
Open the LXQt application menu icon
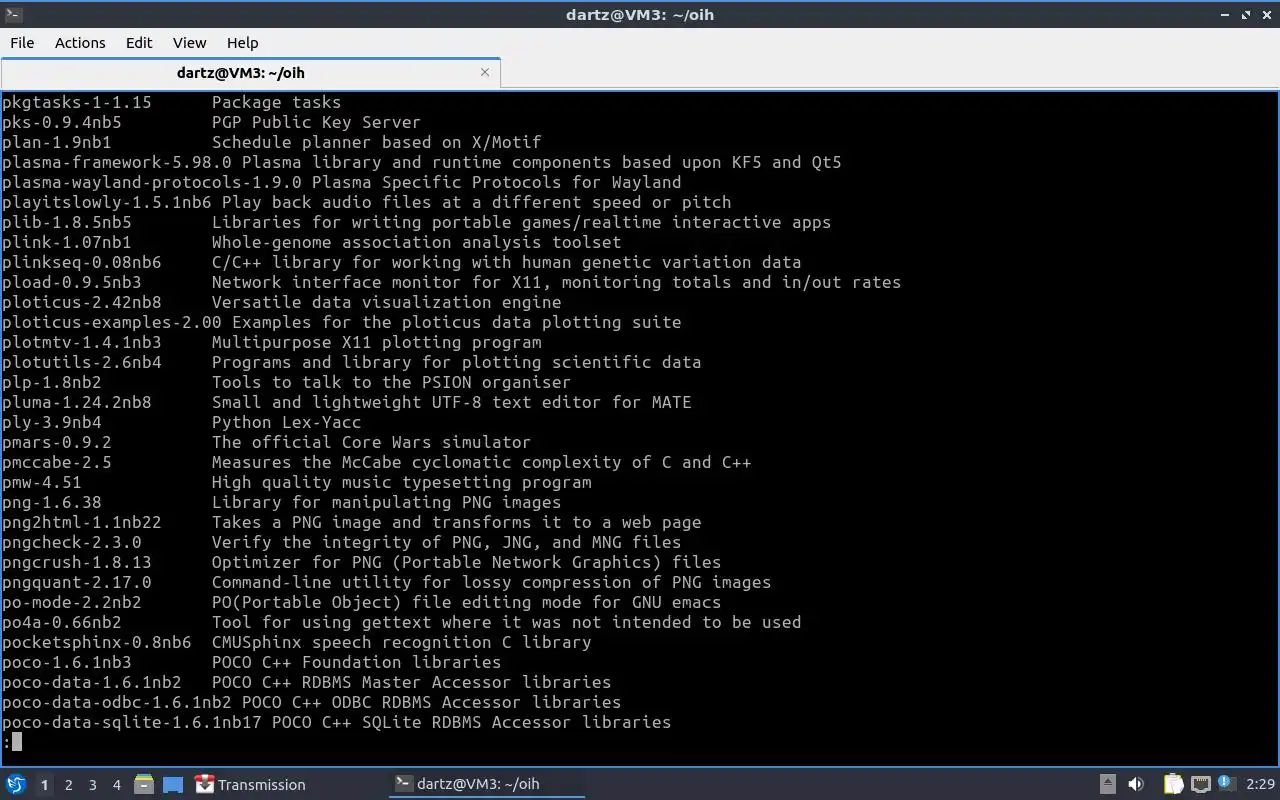point(15,784)
